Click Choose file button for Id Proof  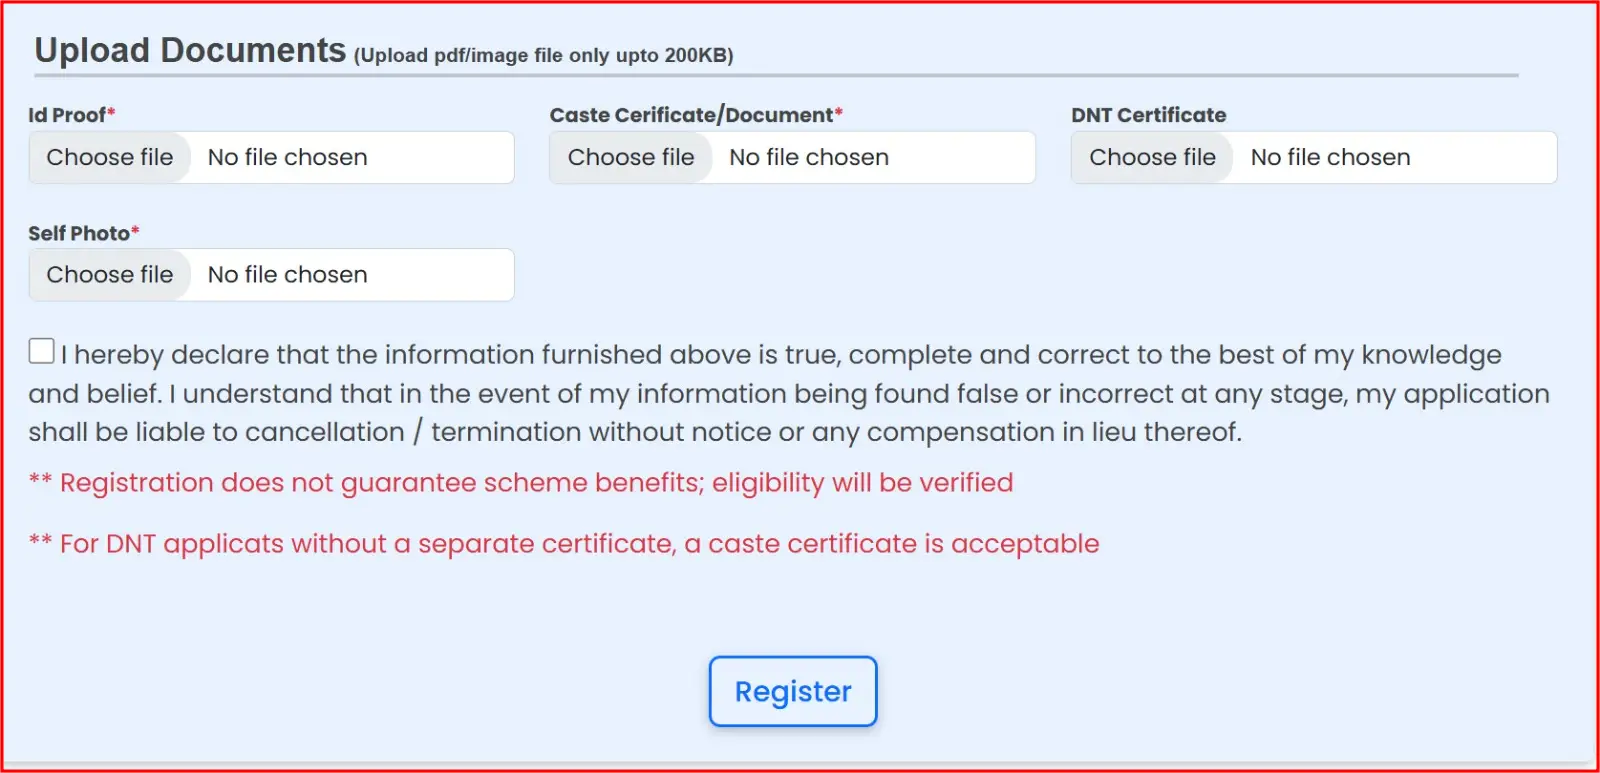tap(110, 158)
